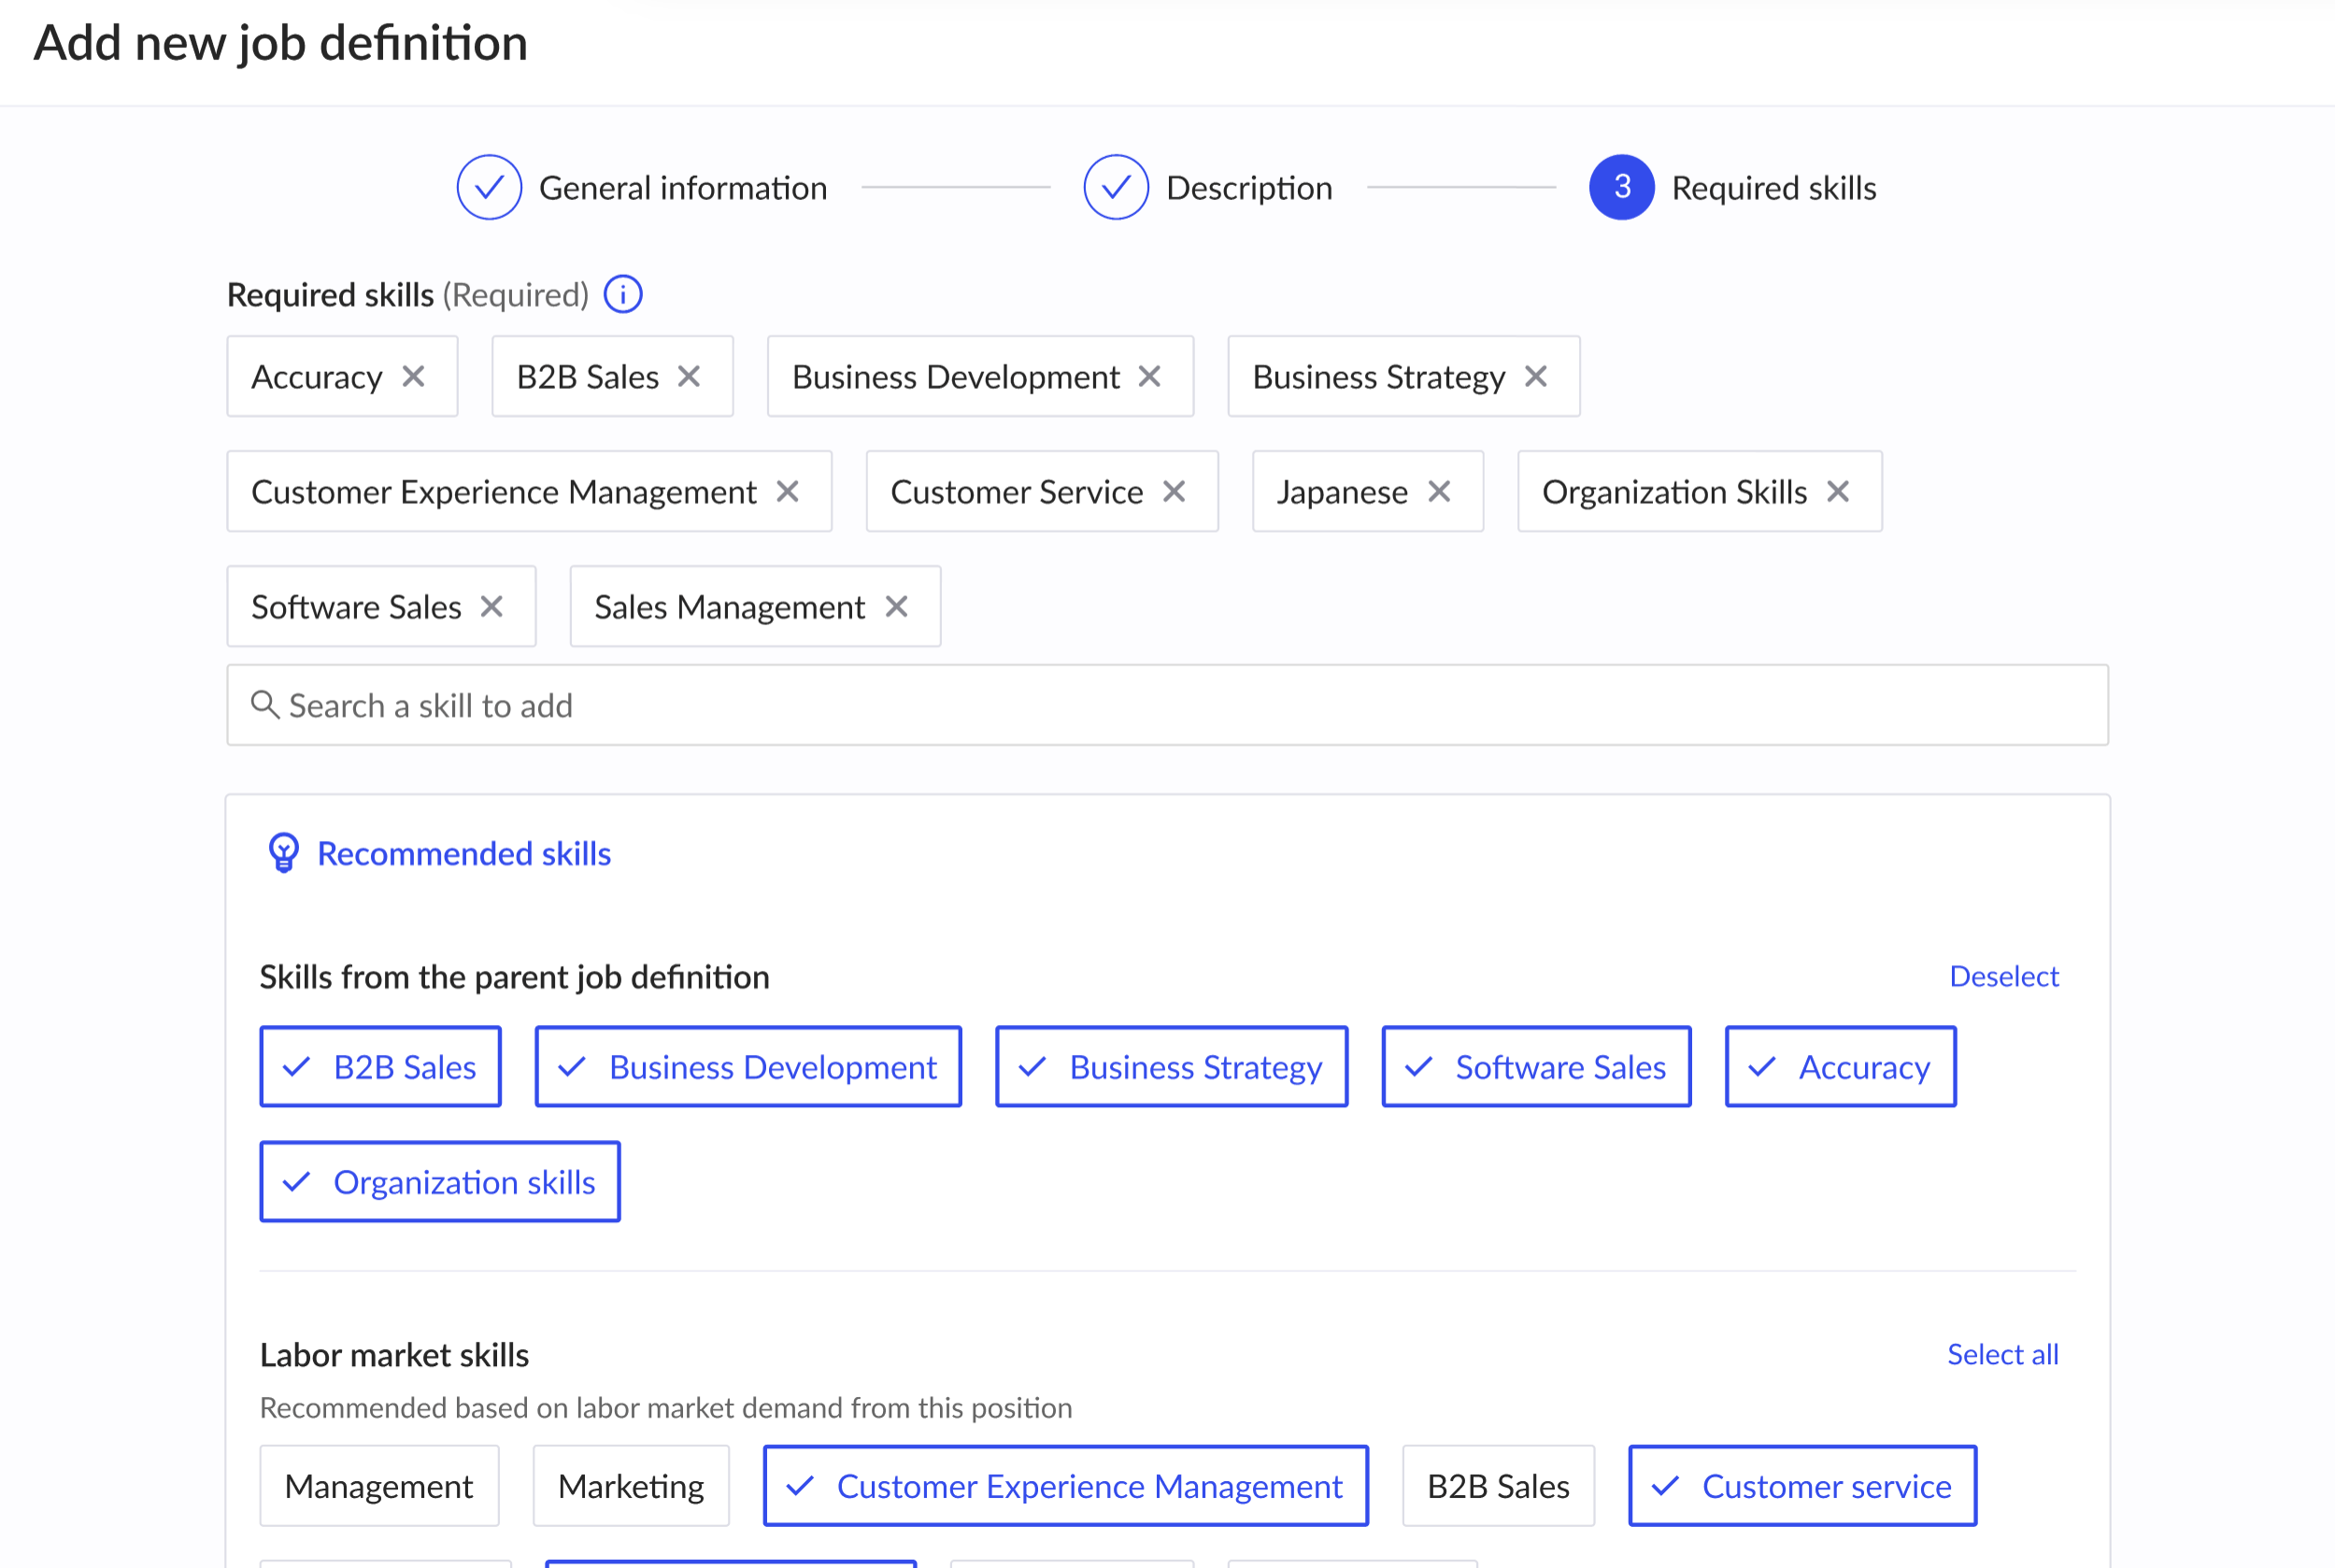This screenshot has height=1568, width=2335.
Task: Remove the B2B Sales required skill tag
Action: pyautogui.click(x=688, y=376)
